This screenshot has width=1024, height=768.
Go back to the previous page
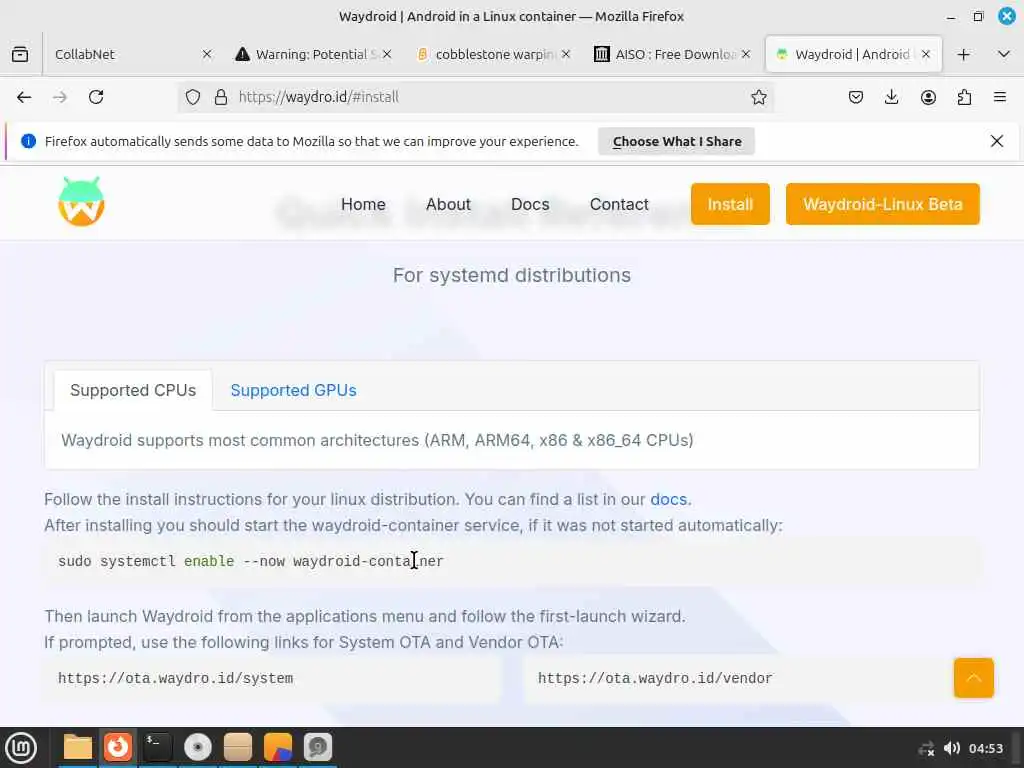click(x=24, y=97)
